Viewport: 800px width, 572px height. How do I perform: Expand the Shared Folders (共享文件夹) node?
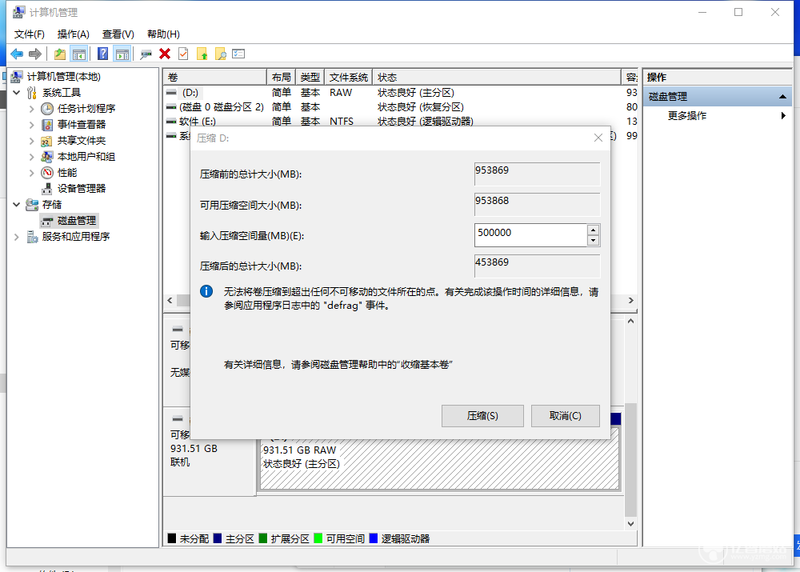pos(32,140)
